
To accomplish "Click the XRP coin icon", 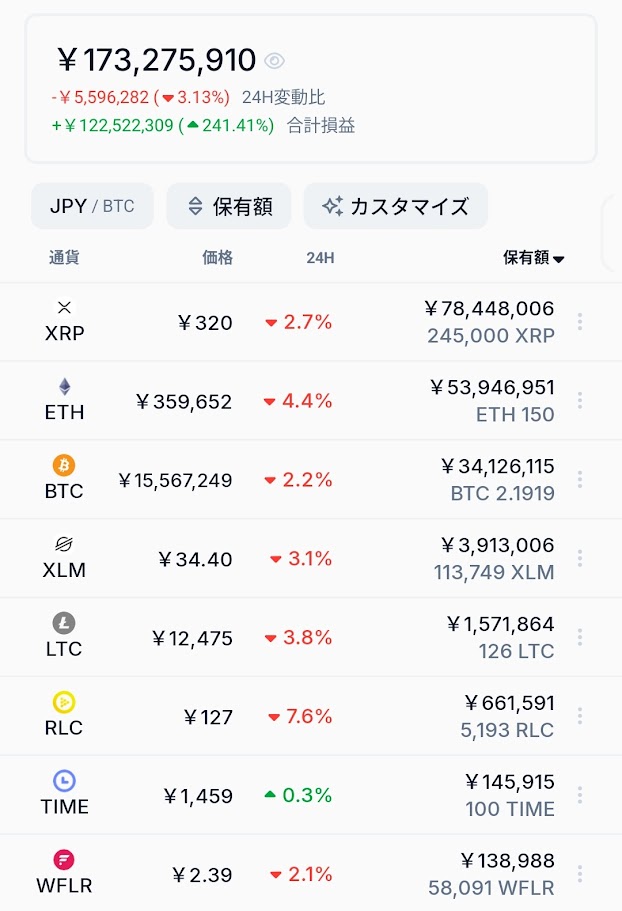I will click(64, 307).
